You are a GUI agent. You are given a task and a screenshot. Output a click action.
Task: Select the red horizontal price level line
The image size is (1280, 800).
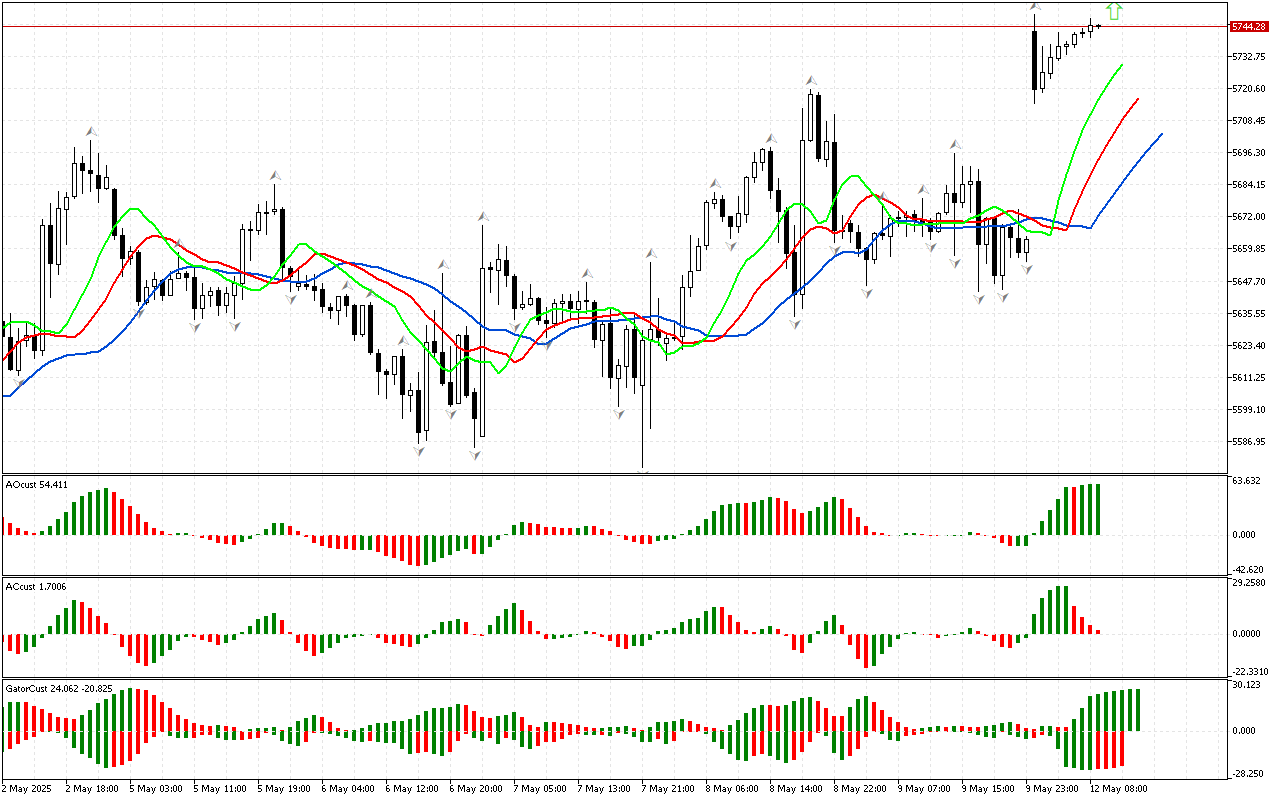600,26
